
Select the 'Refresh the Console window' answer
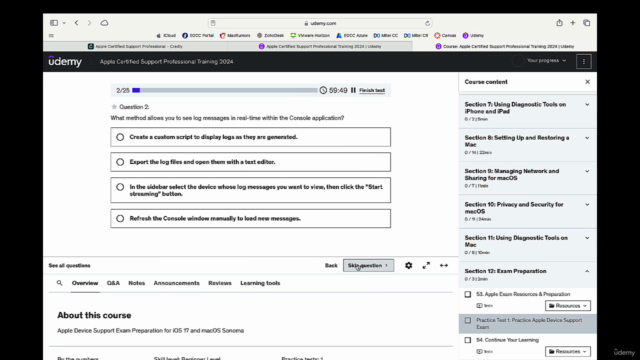point(250,219)
